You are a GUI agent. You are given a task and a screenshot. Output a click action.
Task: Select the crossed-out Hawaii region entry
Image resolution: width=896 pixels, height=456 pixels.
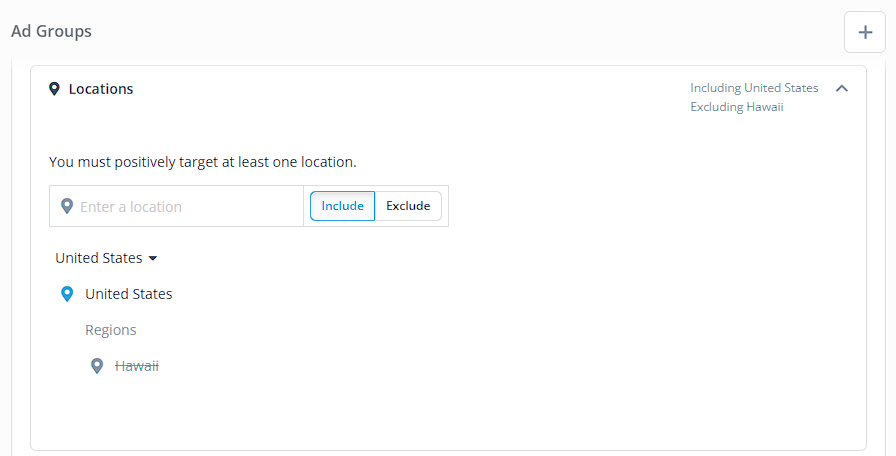[x=137, y=366]
